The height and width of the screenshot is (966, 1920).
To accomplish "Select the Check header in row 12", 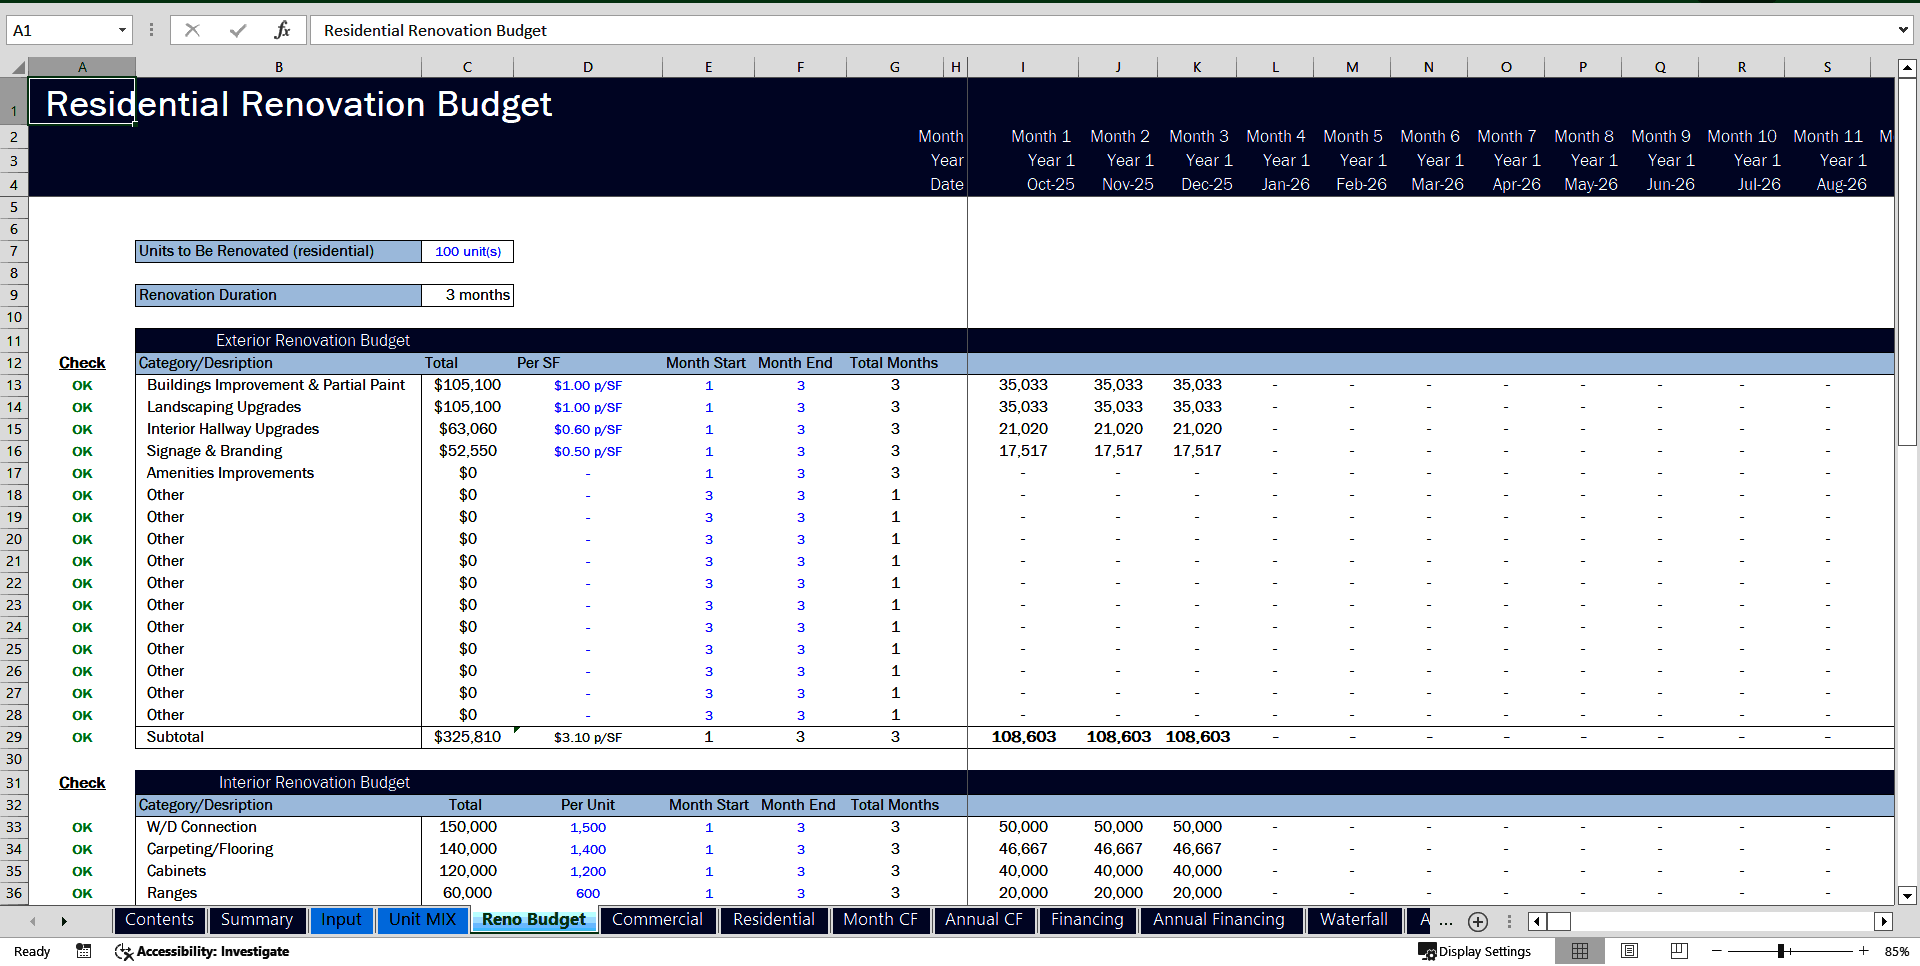I will 82,363.
